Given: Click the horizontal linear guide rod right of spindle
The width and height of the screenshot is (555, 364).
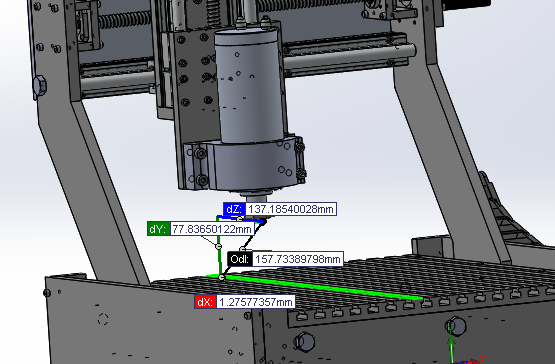Looking at the screenshot, I should click(x=349, y=57).
